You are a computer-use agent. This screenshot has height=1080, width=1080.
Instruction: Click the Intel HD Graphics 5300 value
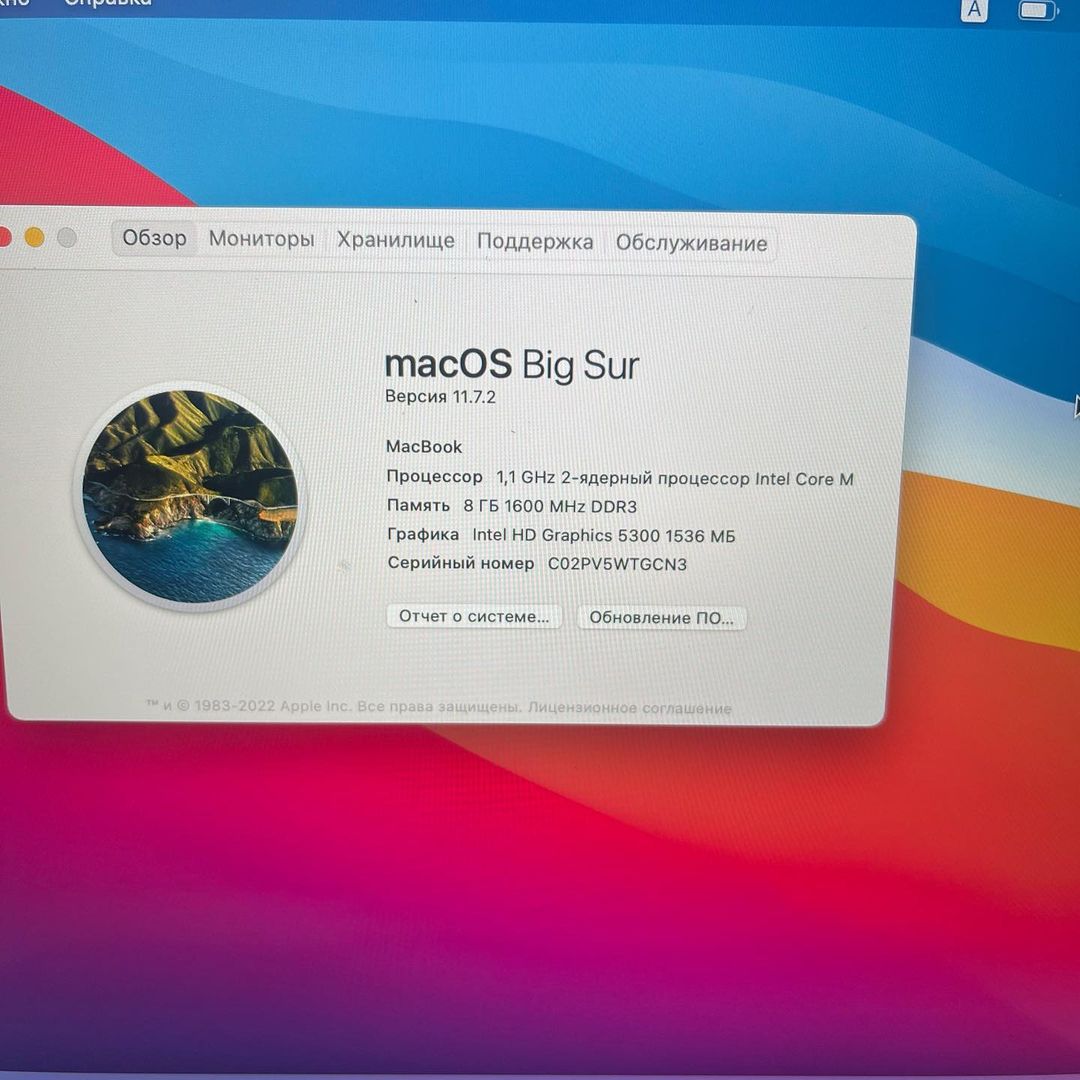[603, 536]
